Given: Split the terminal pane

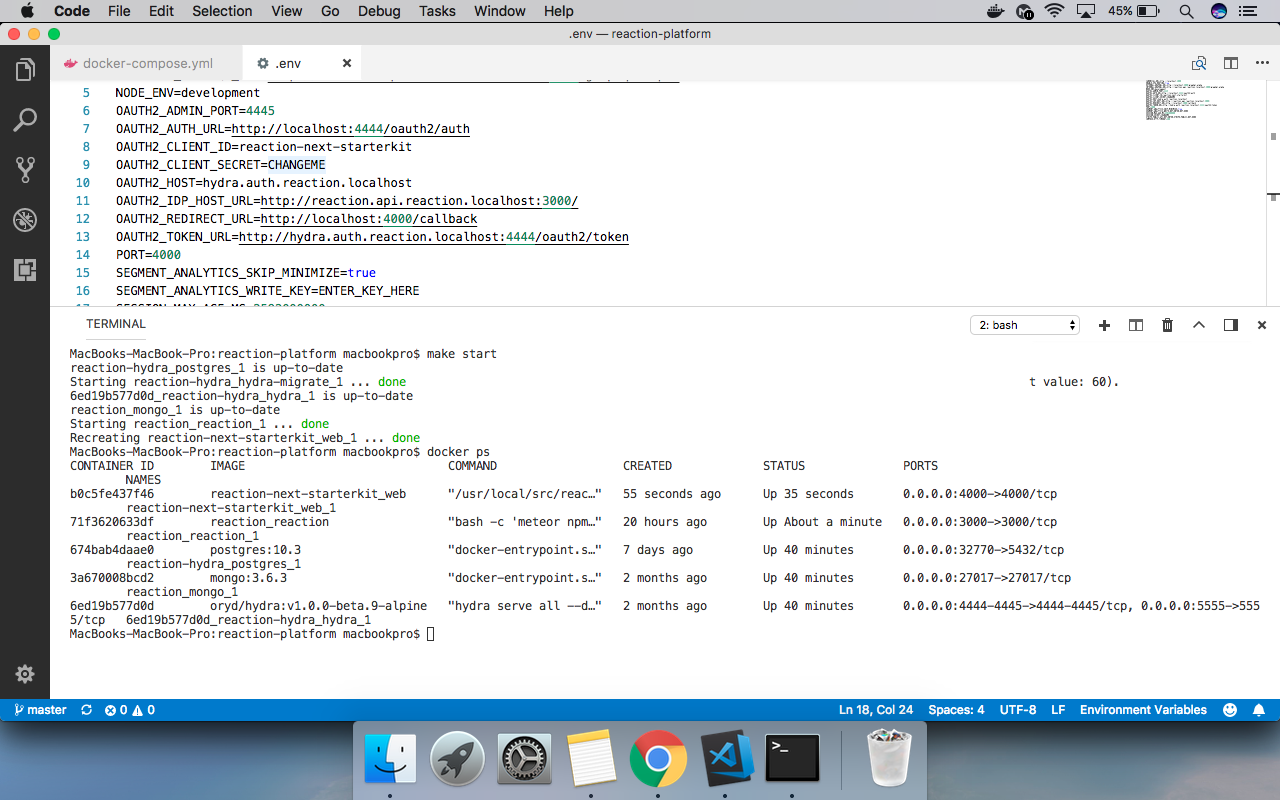Looking at the screenshot, I should click(1136, 325).
